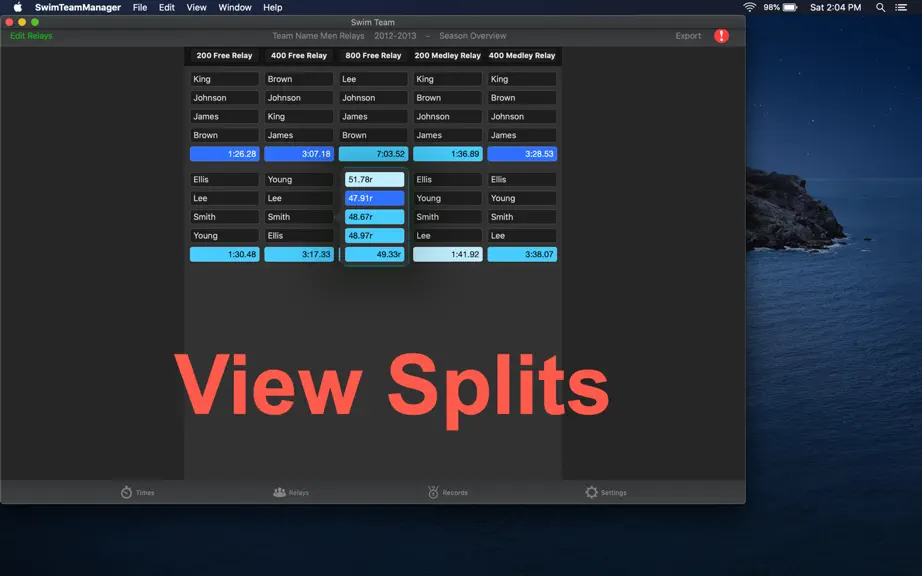Click King in 200 Medley Relay column
This screenshot has width=922, height=576.
(447, 79)
